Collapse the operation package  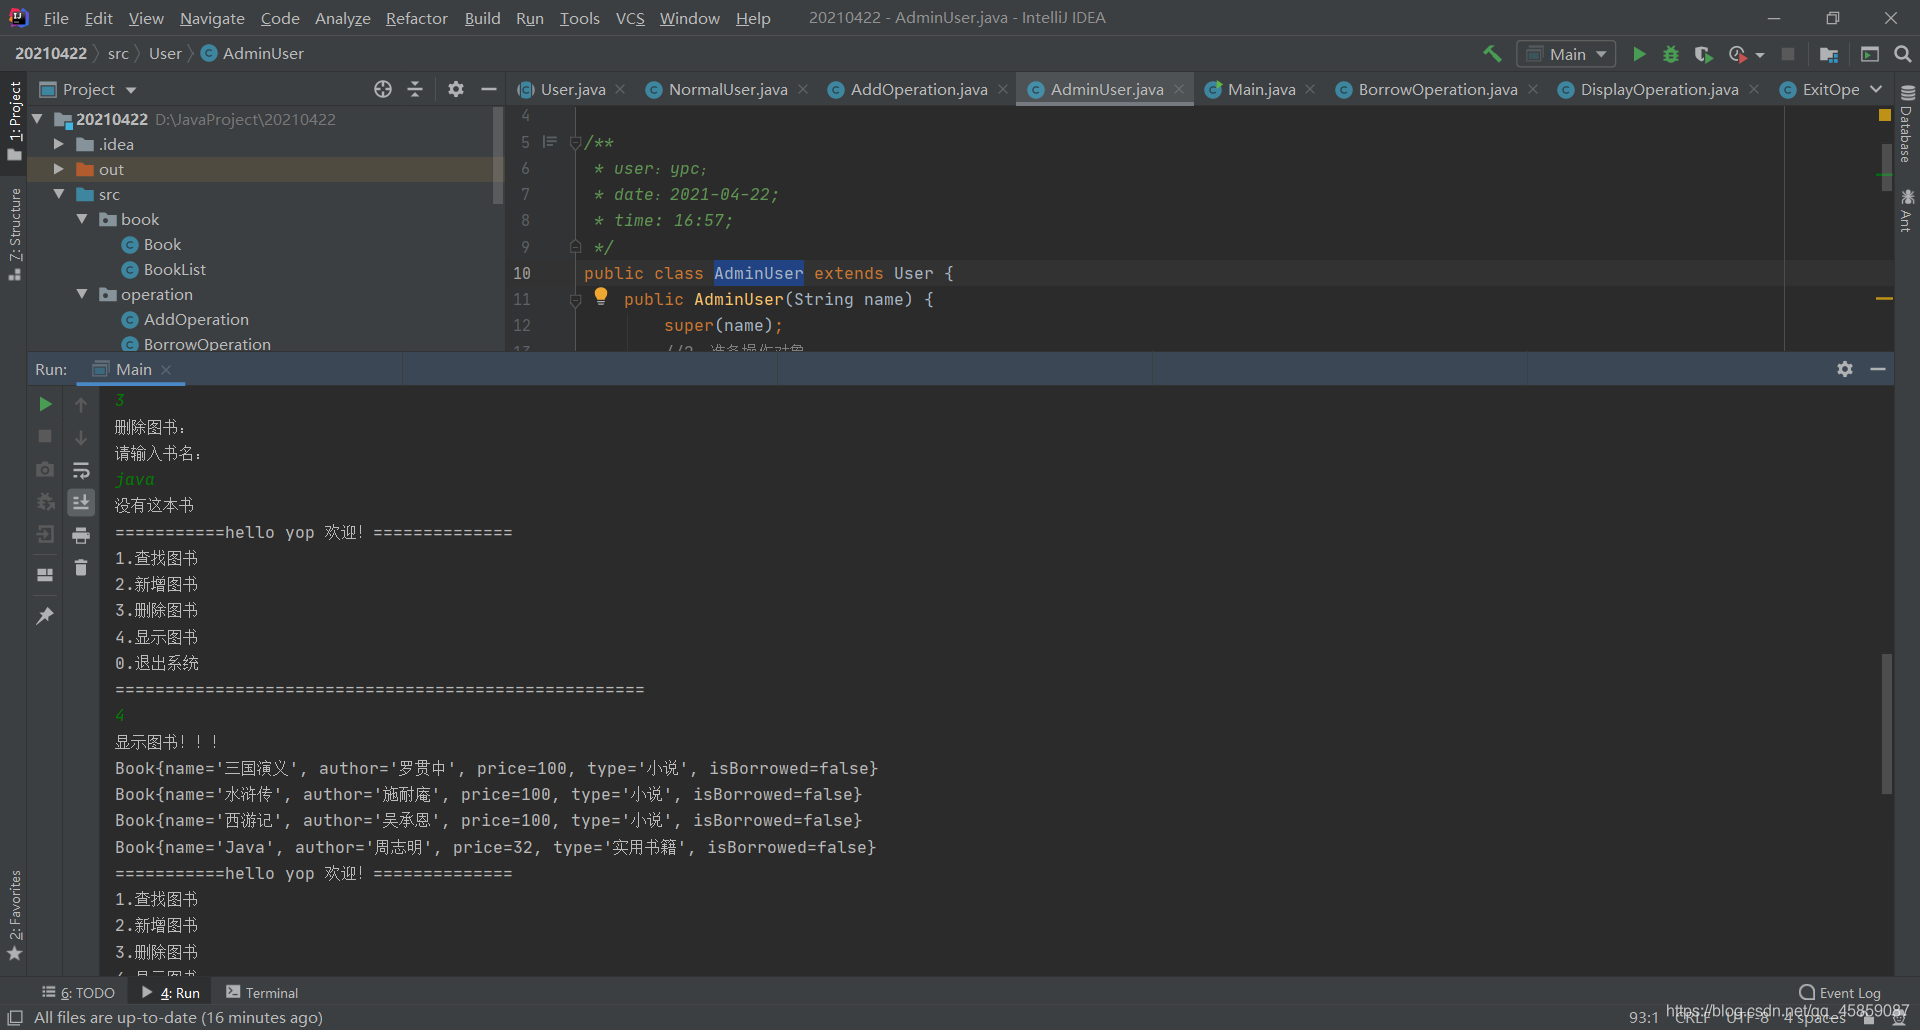tap(82, 294)
